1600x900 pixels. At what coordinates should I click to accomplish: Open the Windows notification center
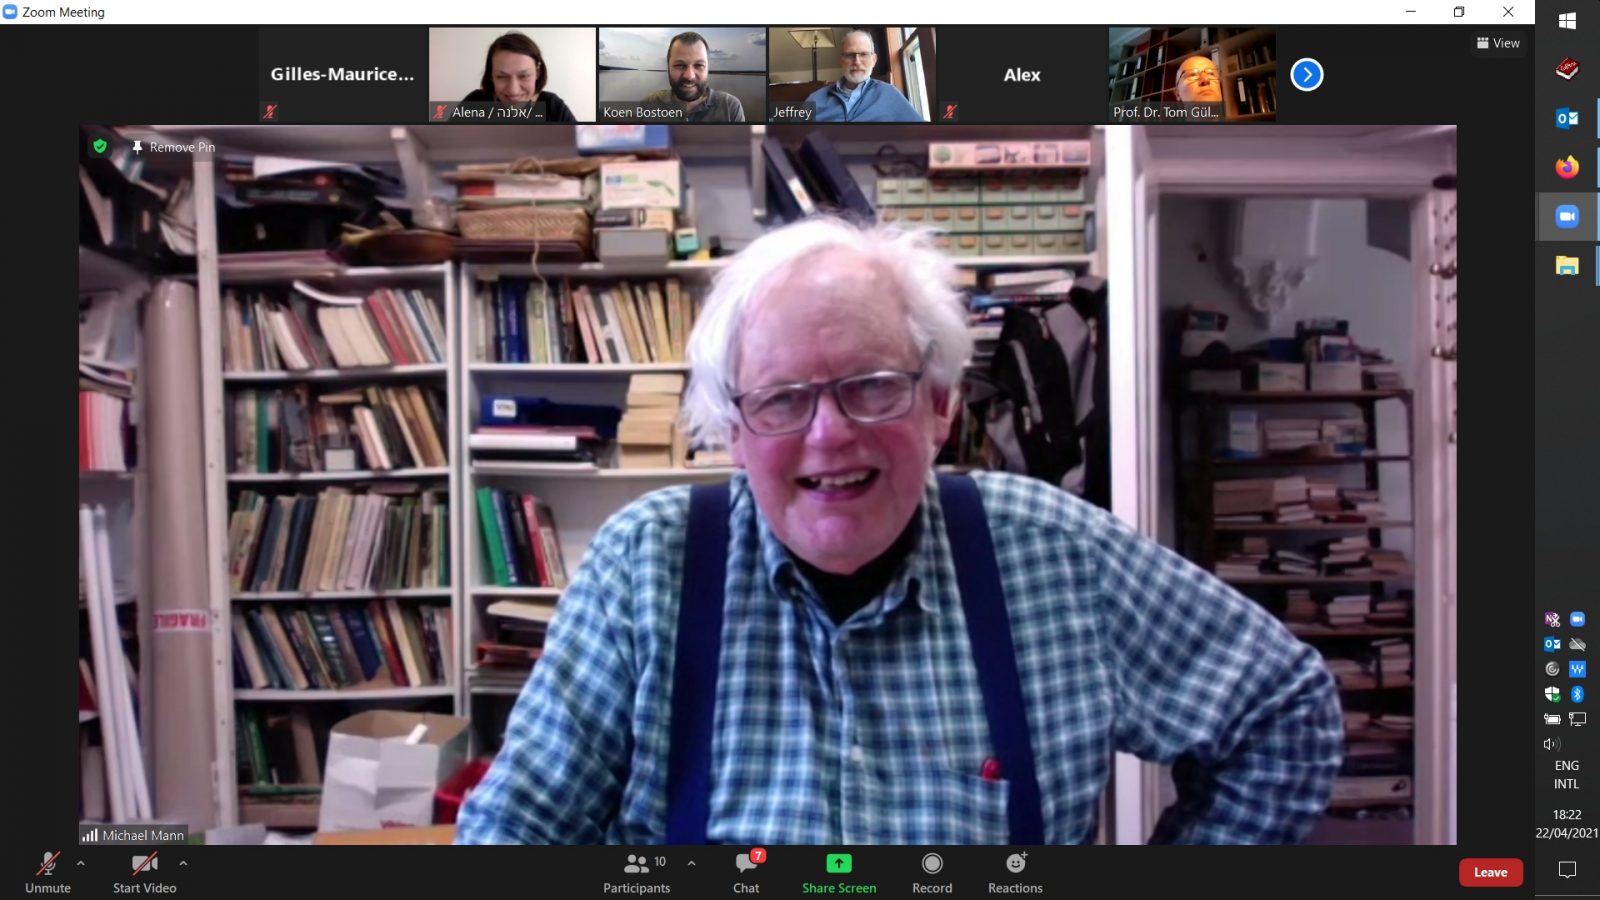[1566, 870]
